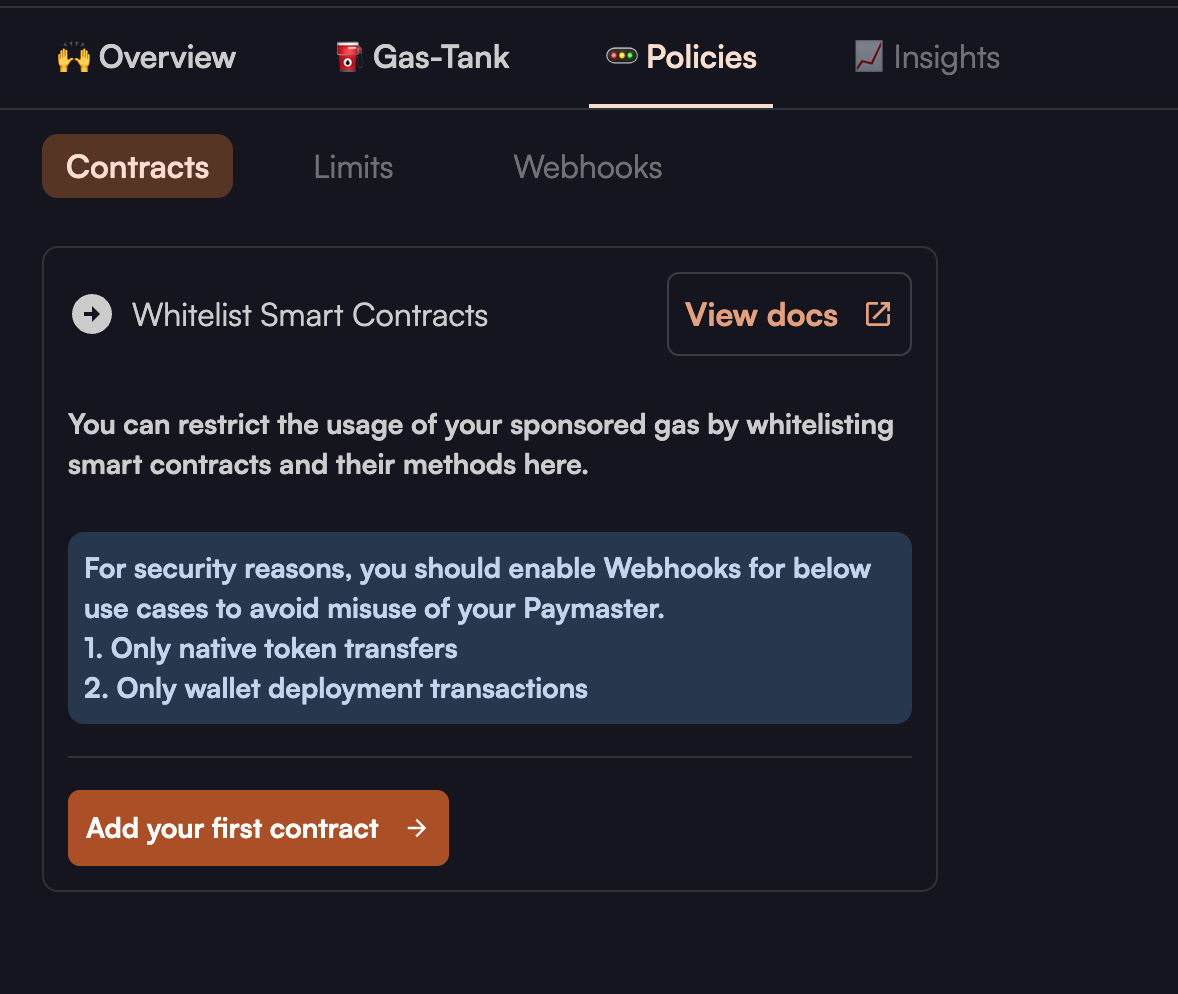This screenshot has height=994, width=1178.
Task: Click the chart icon beside Insights
Action: pyautogui.click(x=868, y=57)
